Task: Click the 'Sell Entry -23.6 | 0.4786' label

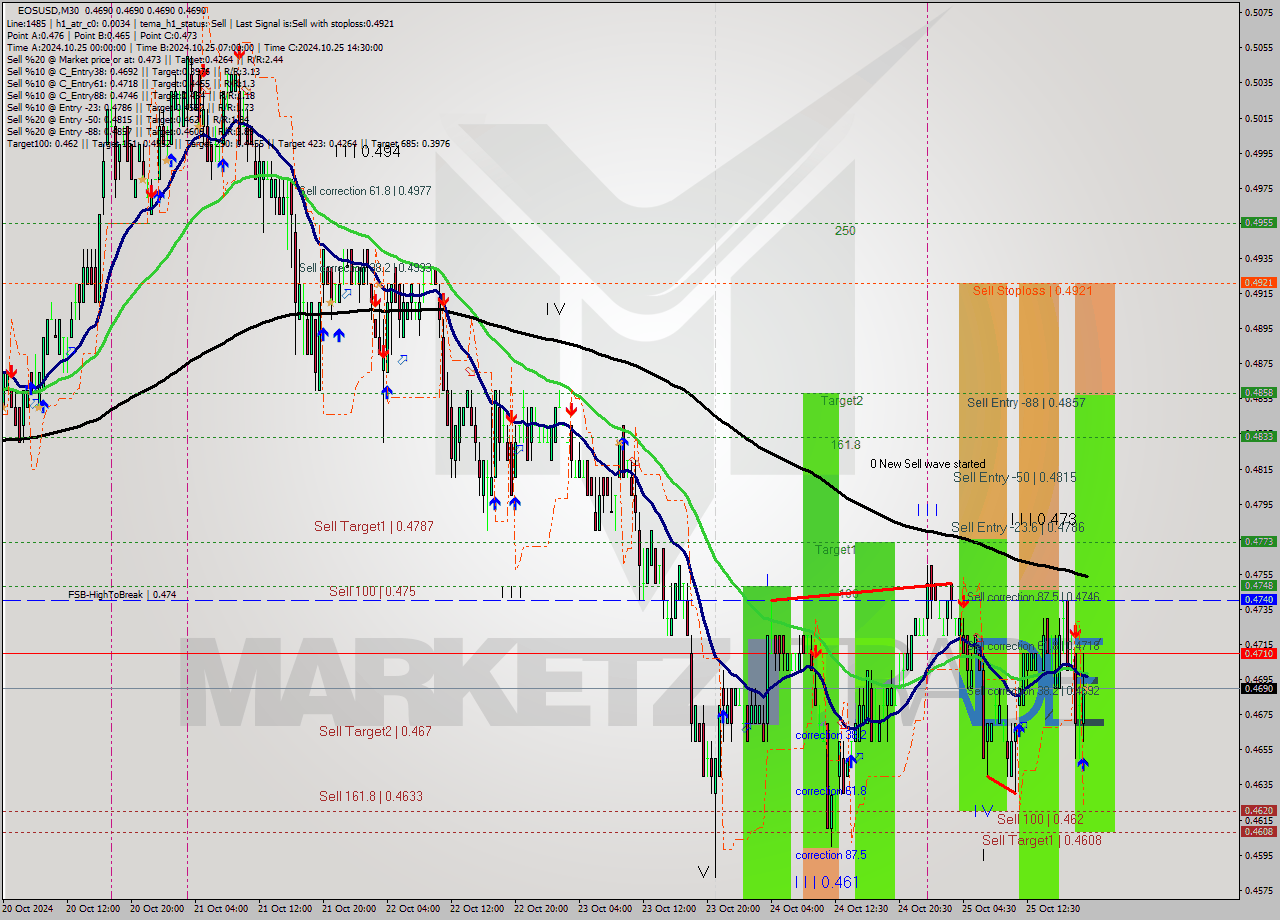Action: coord(1017,527)
